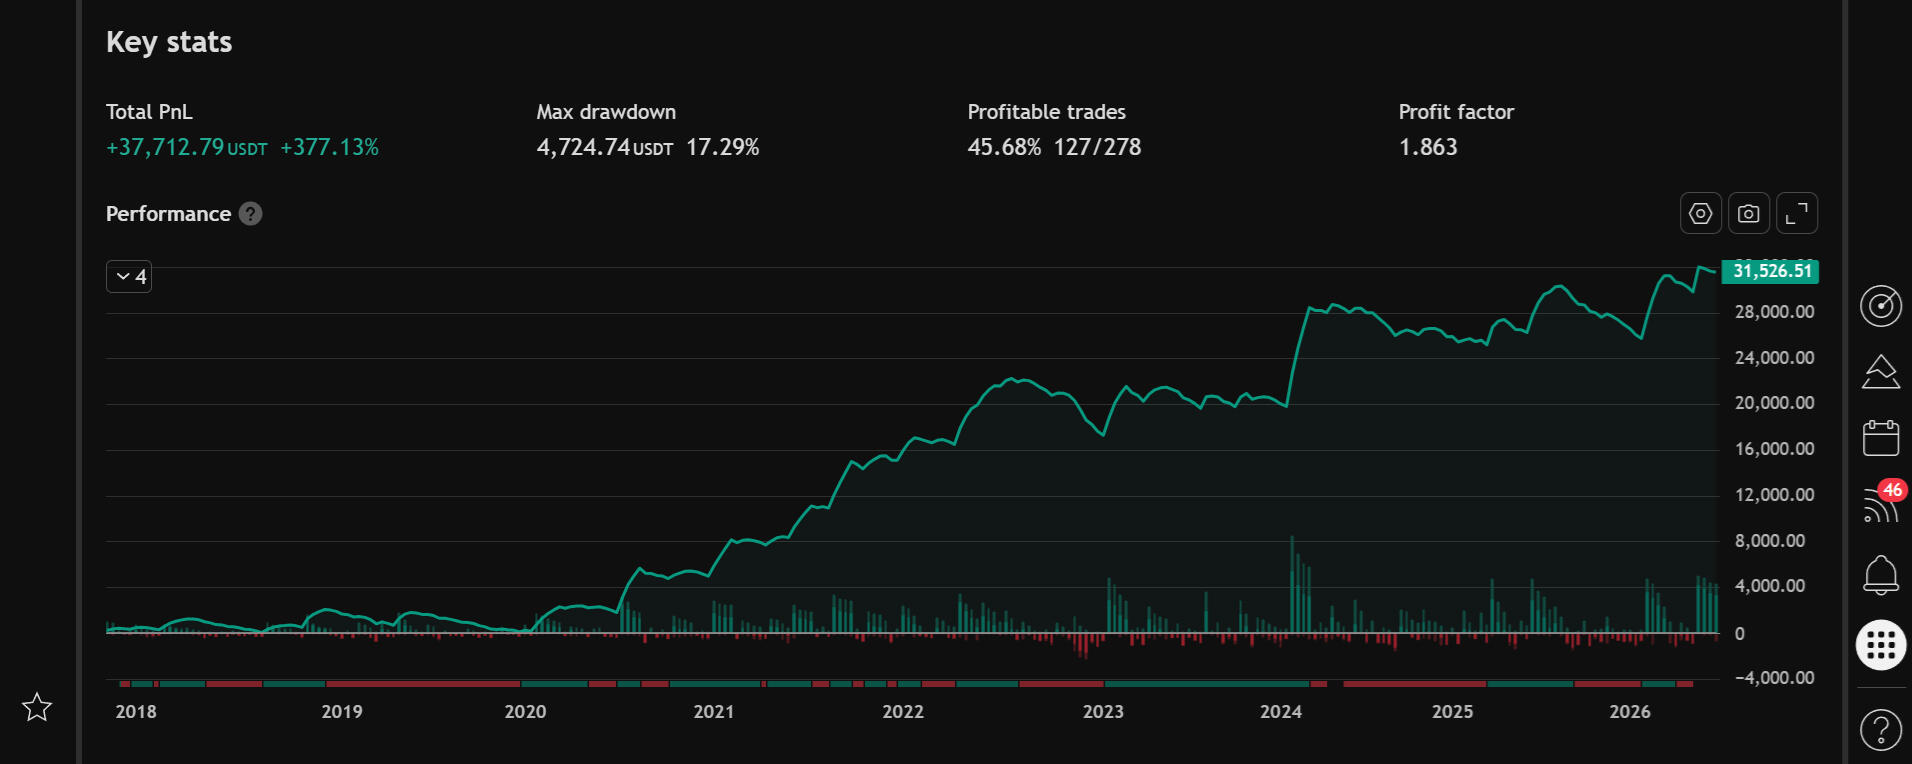Image resolution: width=1912 pixels, height=764 pixels.
Task: Open the chart settings hexagon icon
Action: tap(1700, 213)
